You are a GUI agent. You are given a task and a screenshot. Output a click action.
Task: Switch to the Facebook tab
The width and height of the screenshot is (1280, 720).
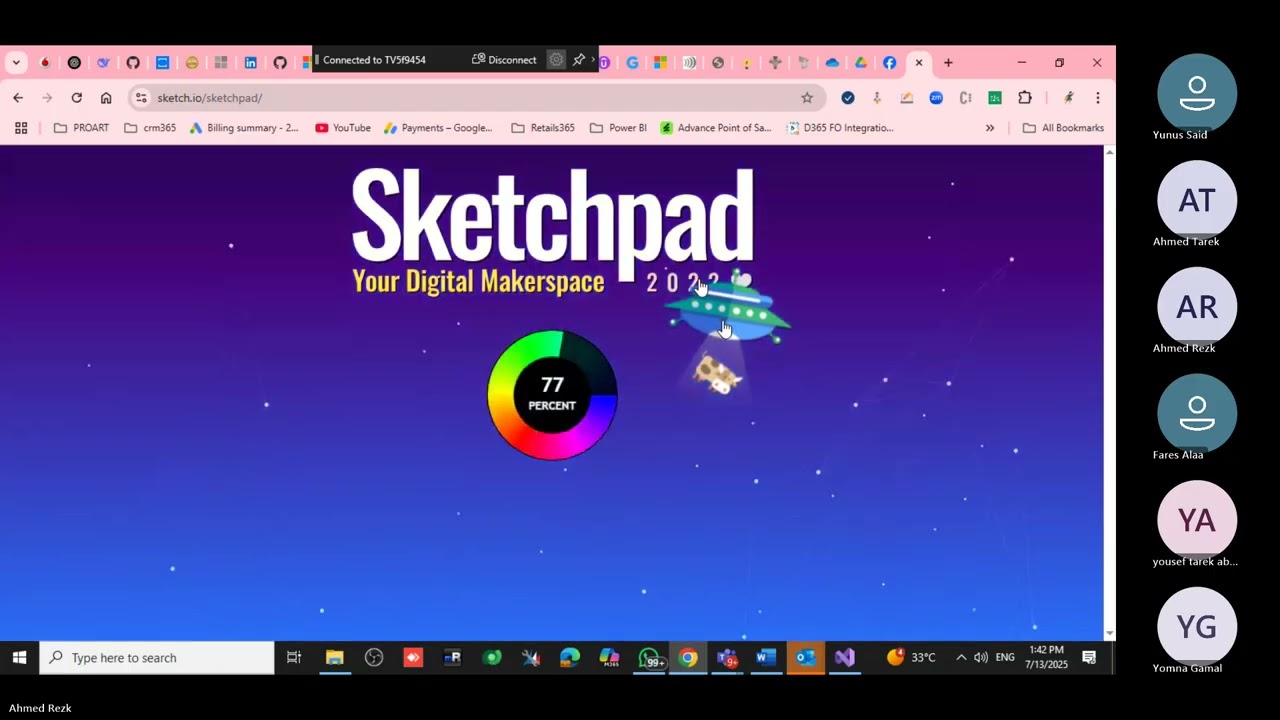tap(889, 63)
